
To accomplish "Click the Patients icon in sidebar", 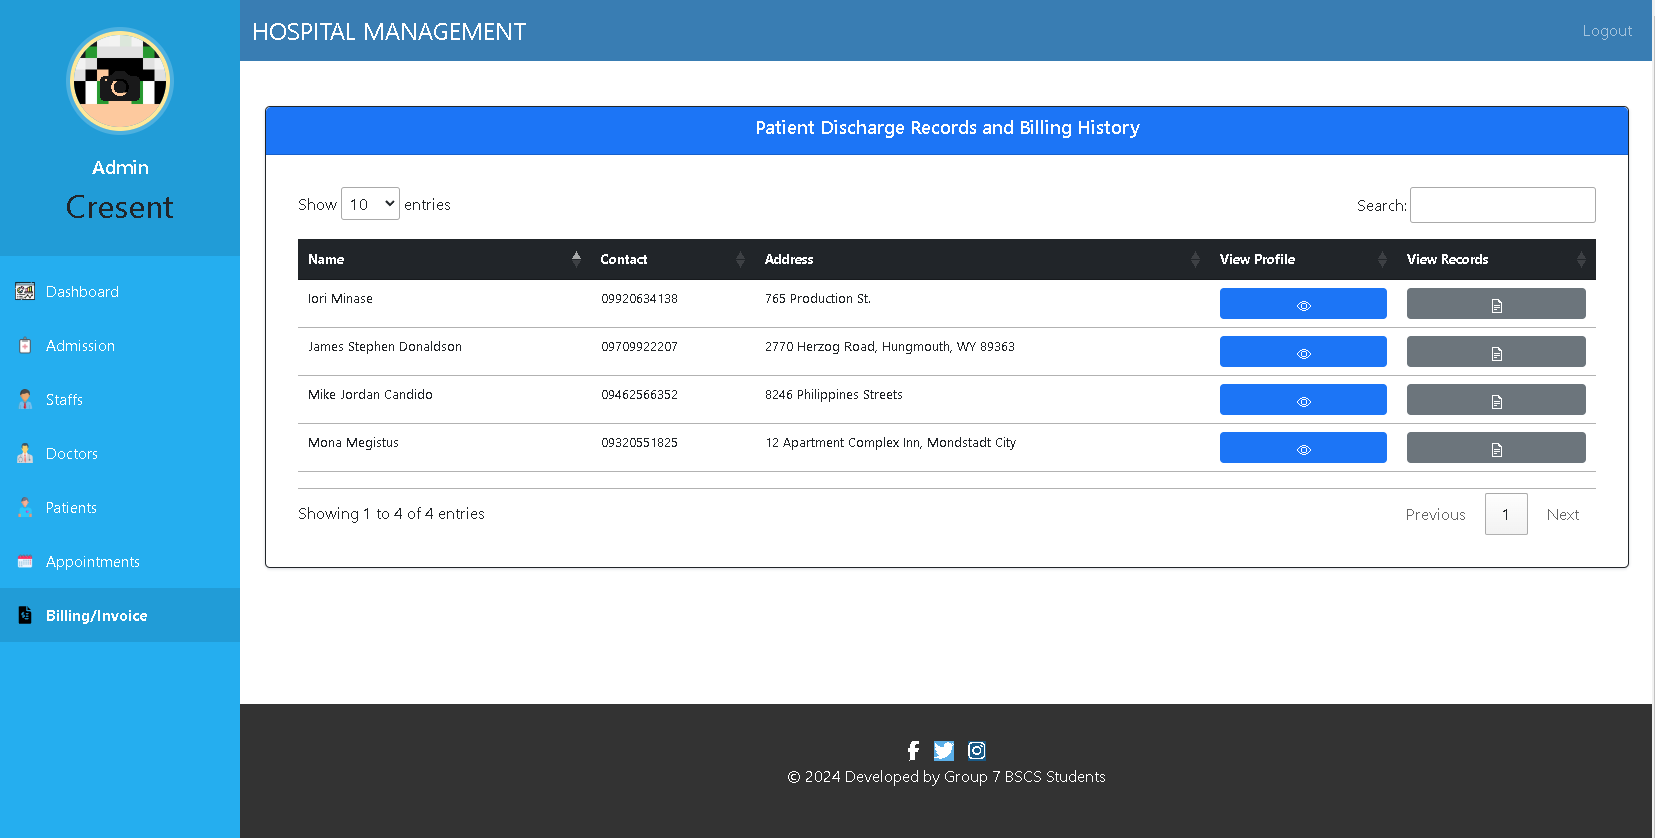I will coord(25,508).
